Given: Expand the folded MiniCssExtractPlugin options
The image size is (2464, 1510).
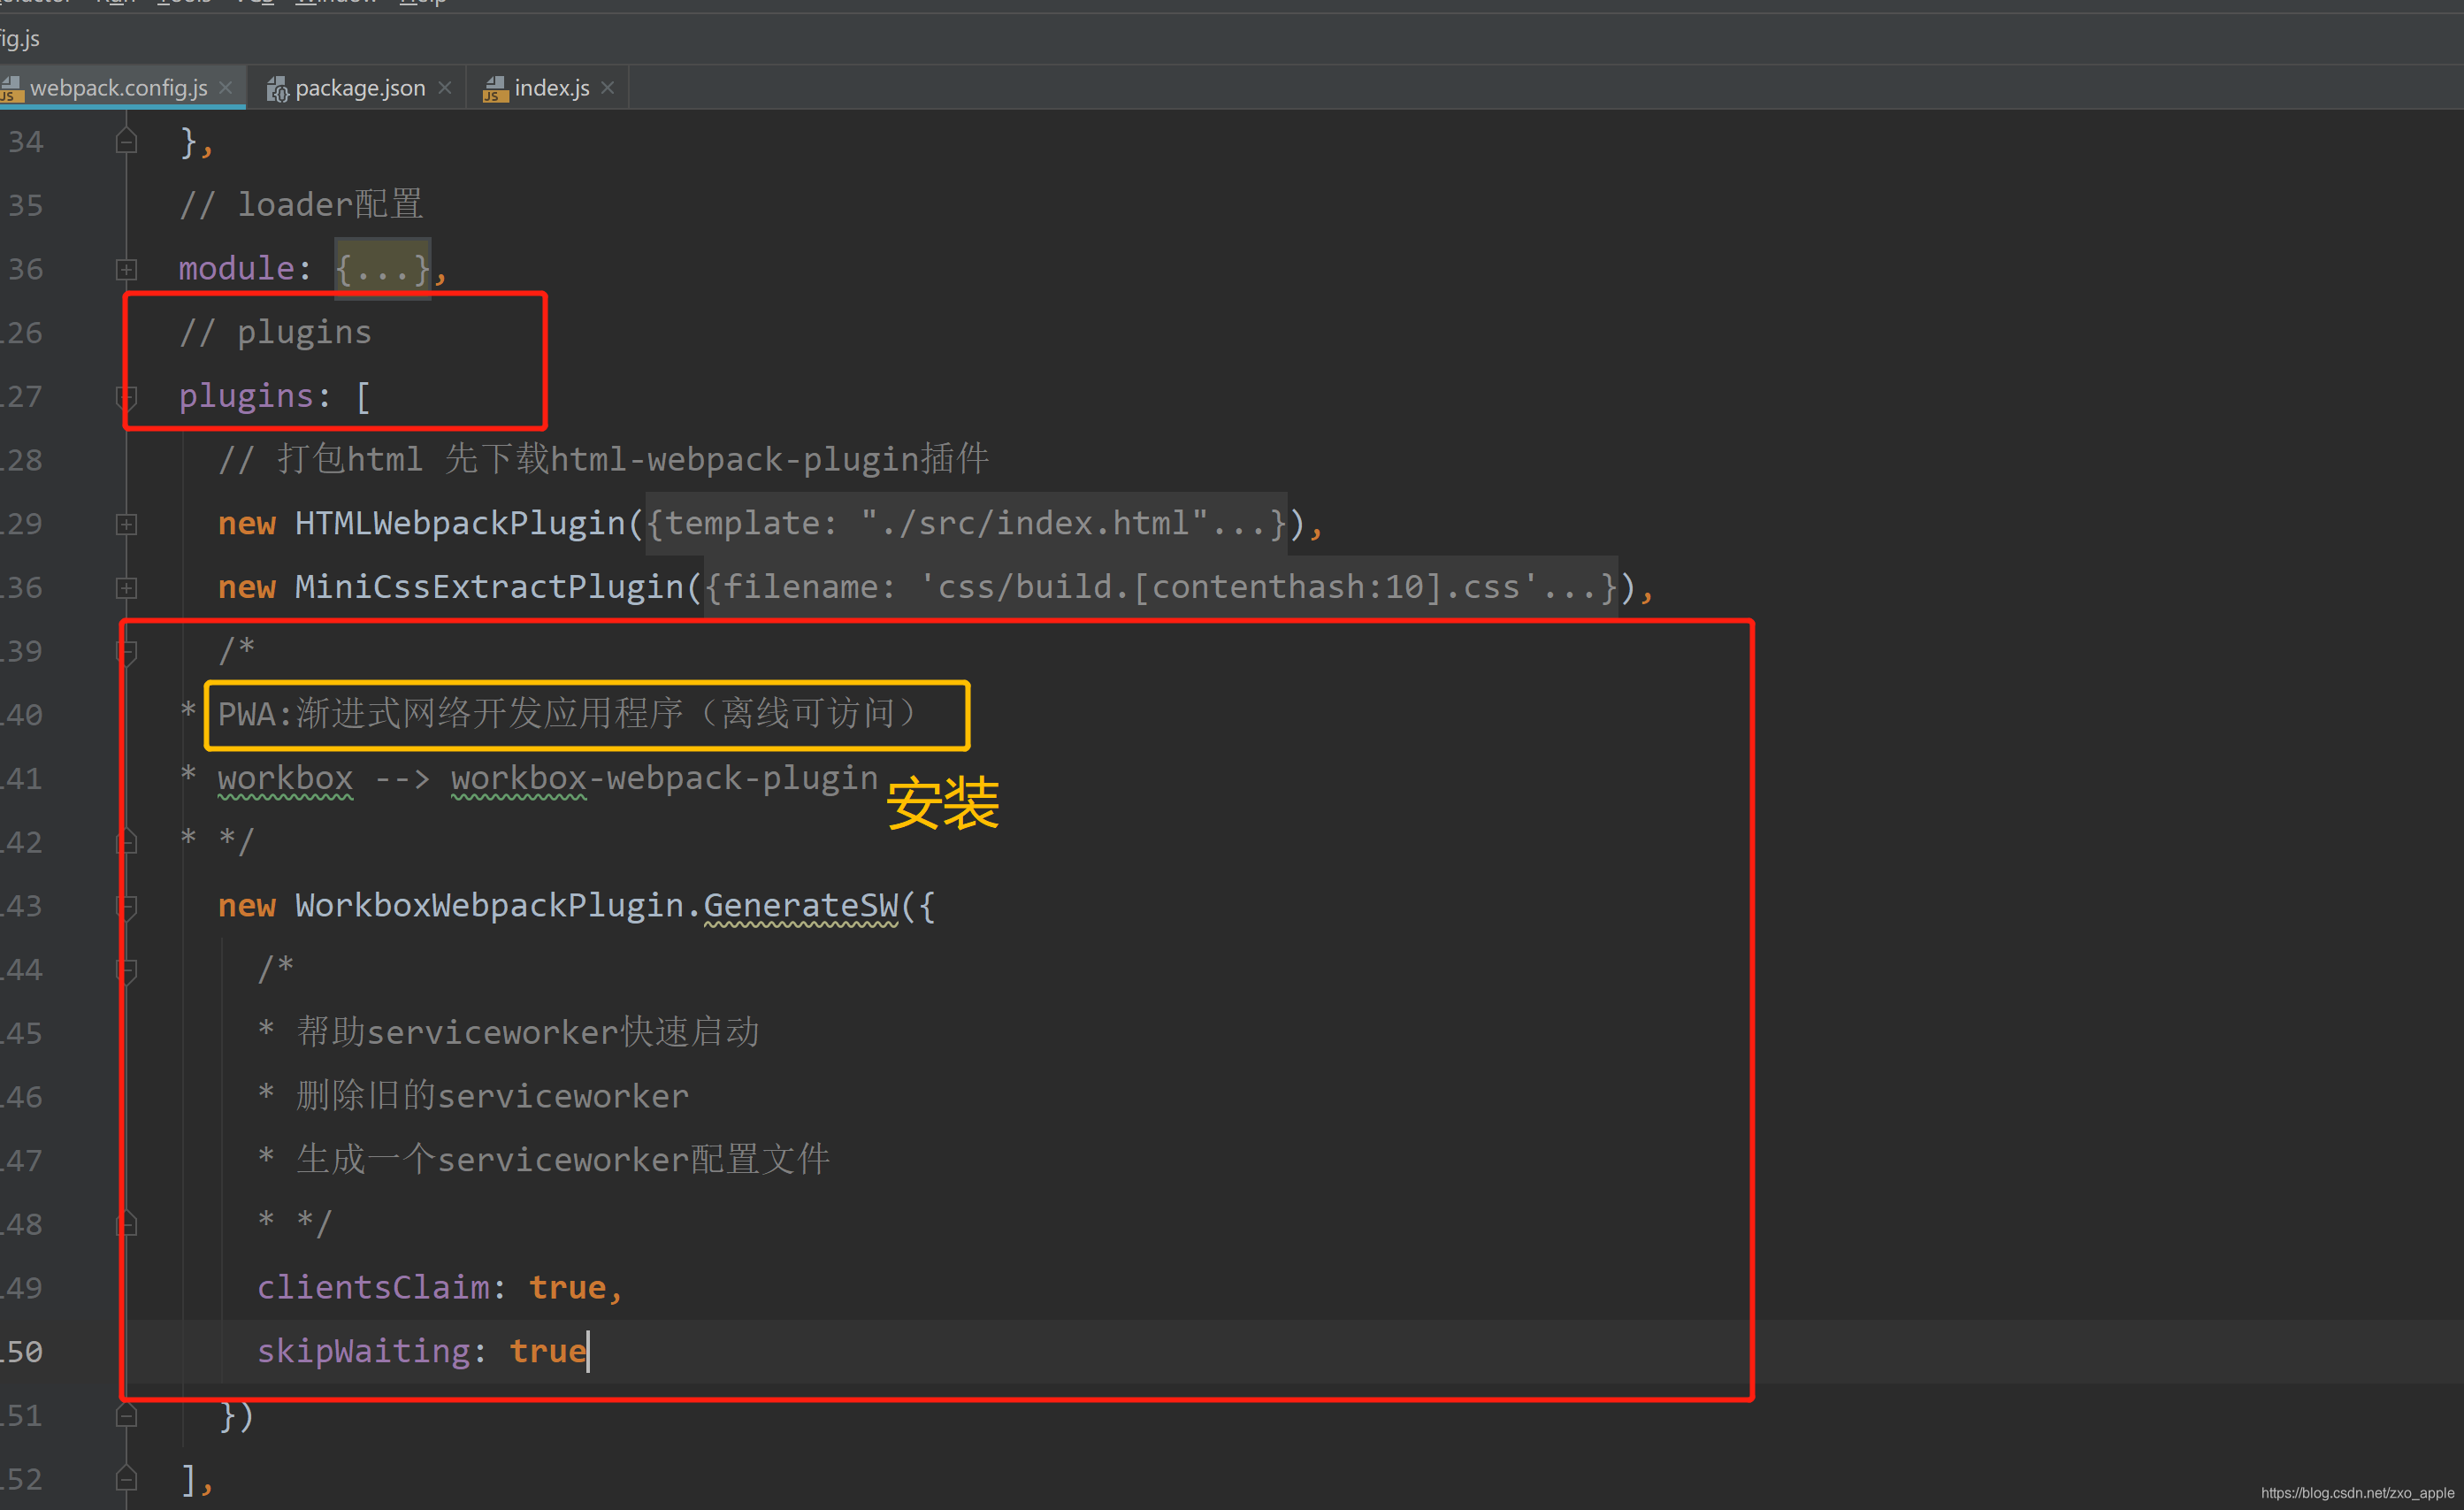Looking at the screenshot, I should point(126,588).
